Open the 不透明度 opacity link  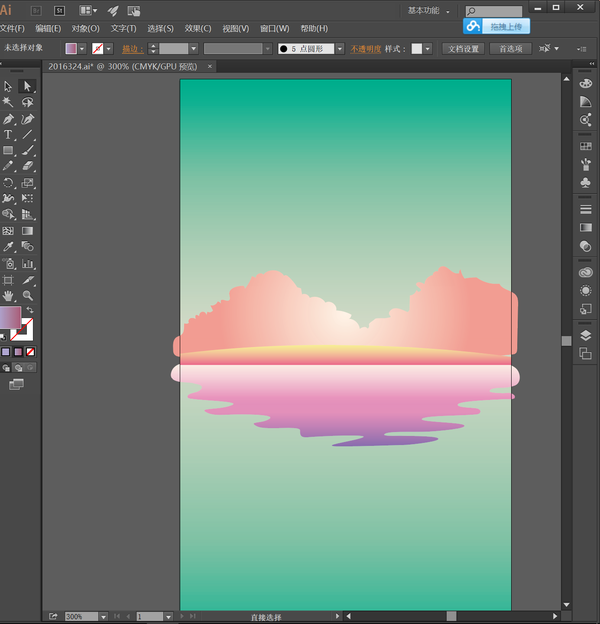click(x=366, y=49)
